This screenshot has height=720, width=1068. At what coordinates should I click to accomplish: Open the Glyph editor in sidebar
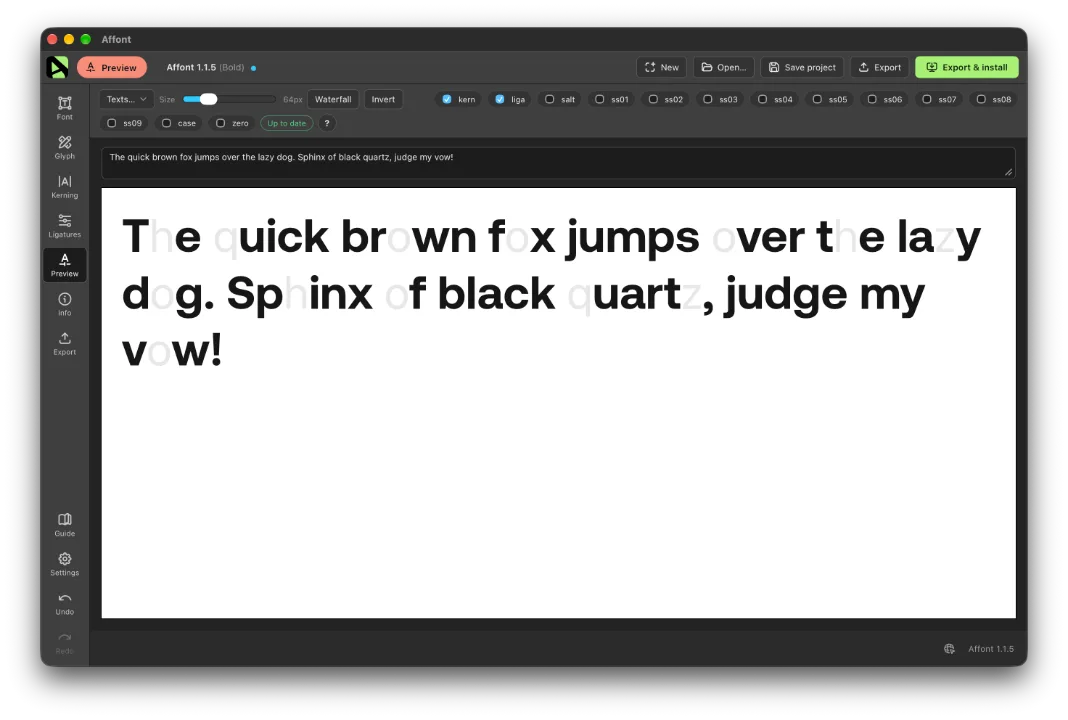[x=65, y=147]
